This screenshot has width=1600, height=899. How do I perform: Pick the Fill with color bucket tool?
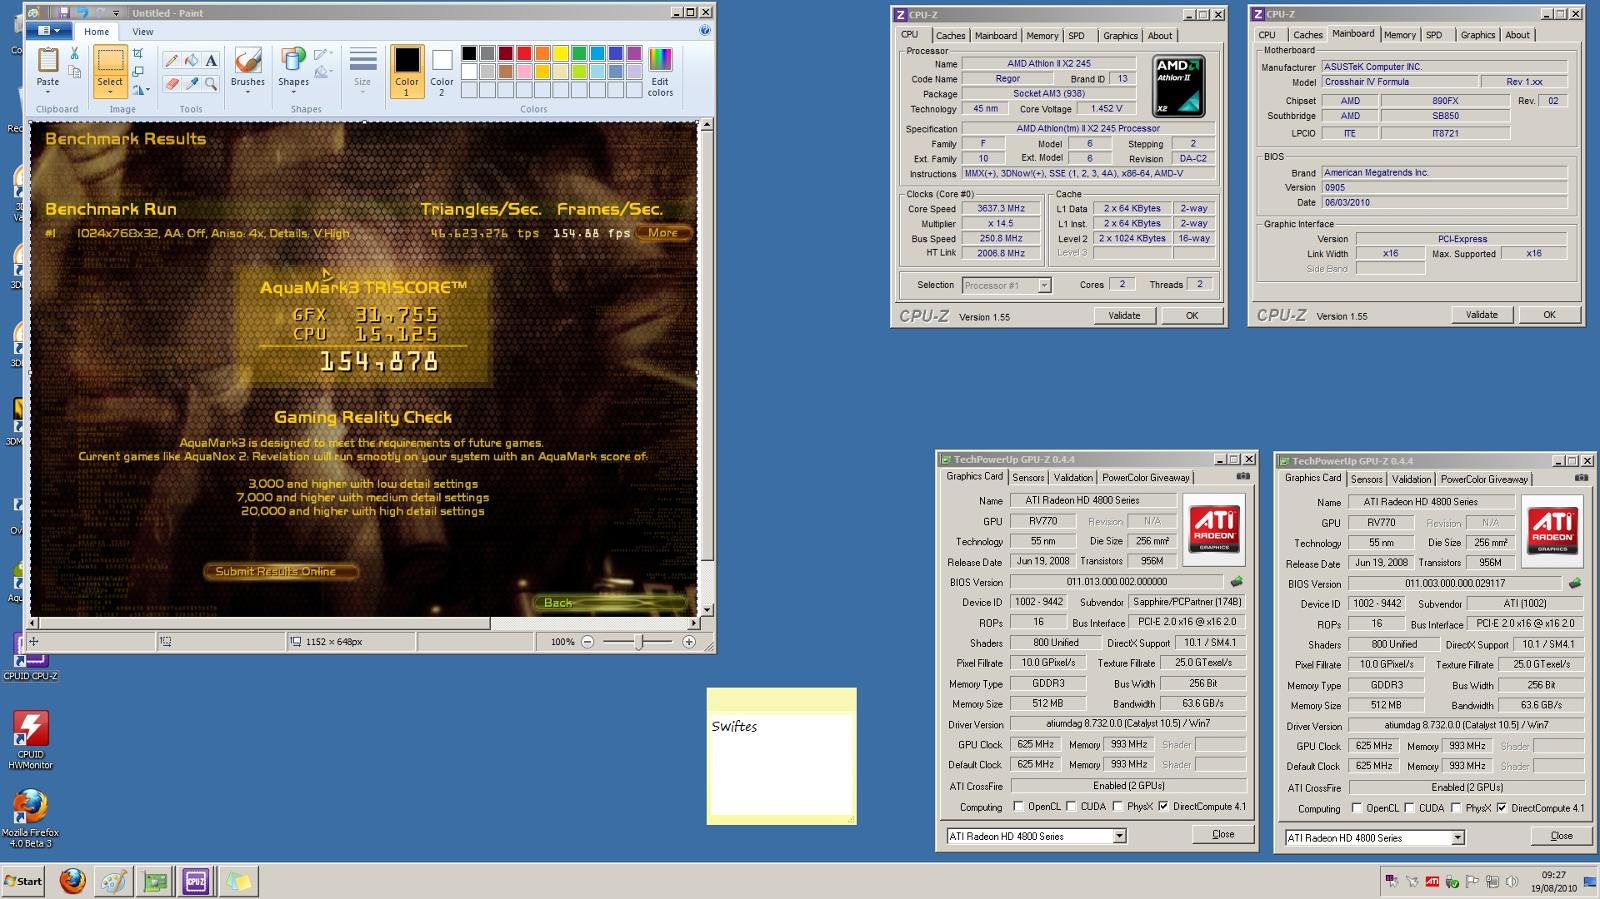(x=192, y=60)
